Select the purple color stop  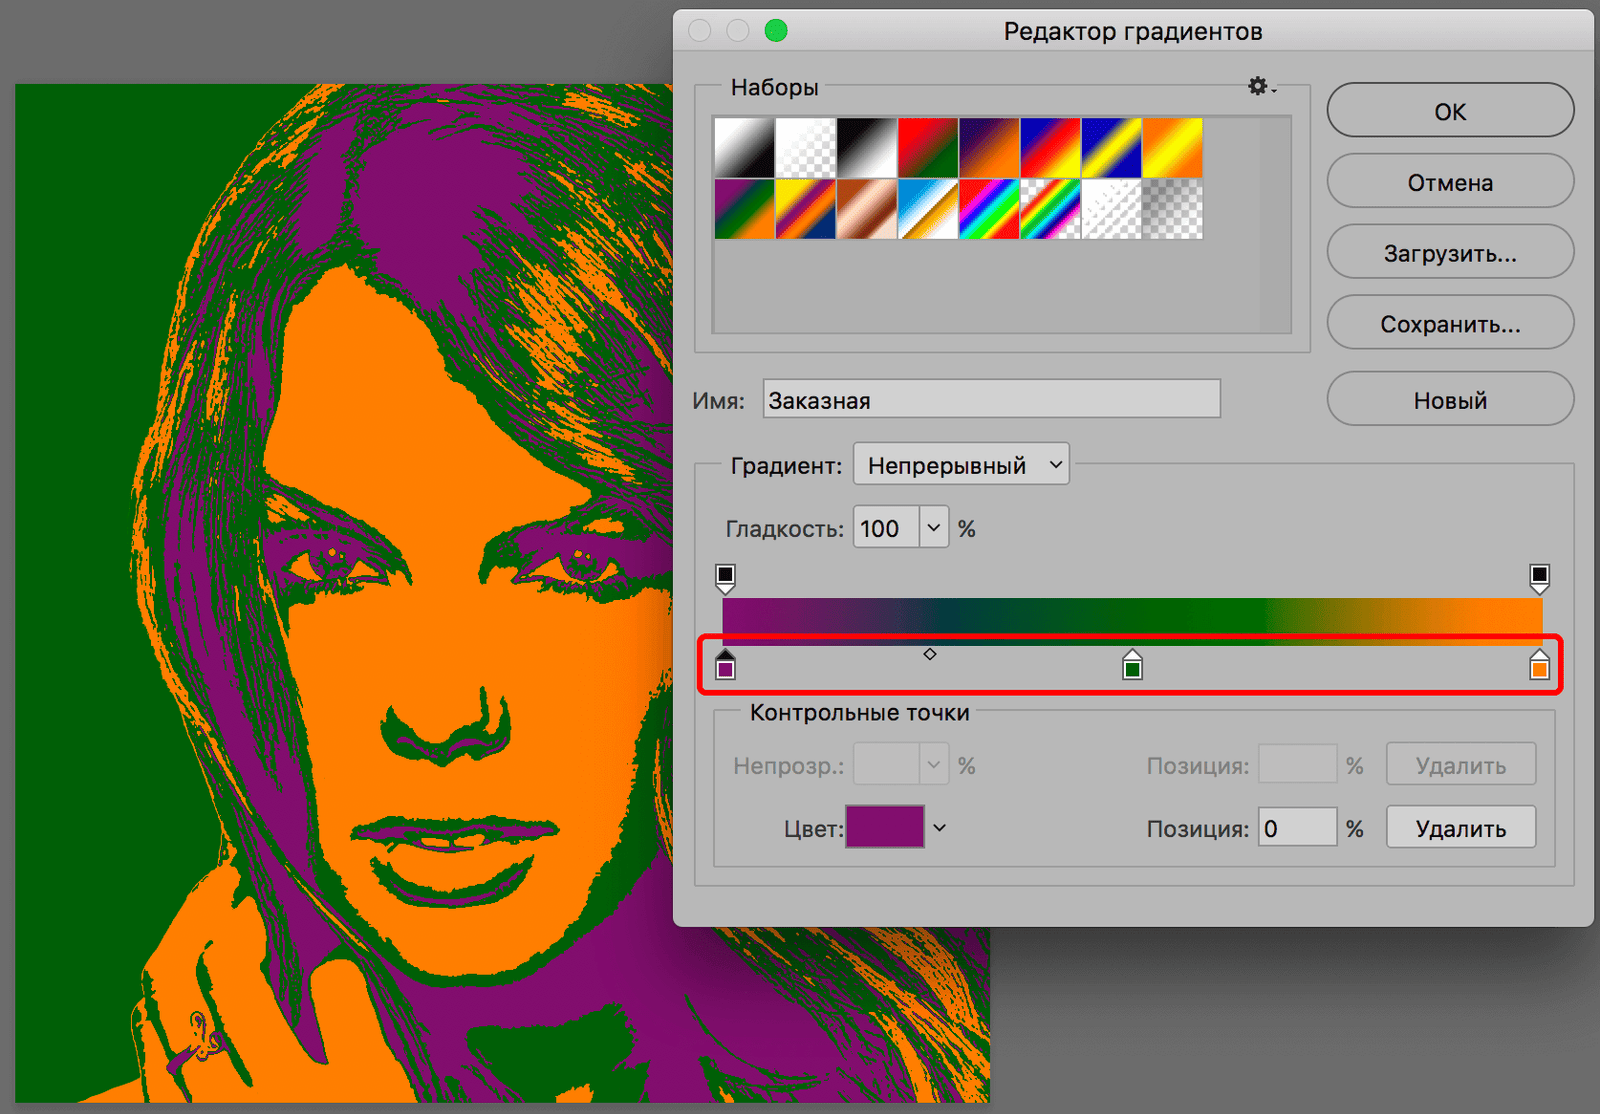click(x=726, y=666)
